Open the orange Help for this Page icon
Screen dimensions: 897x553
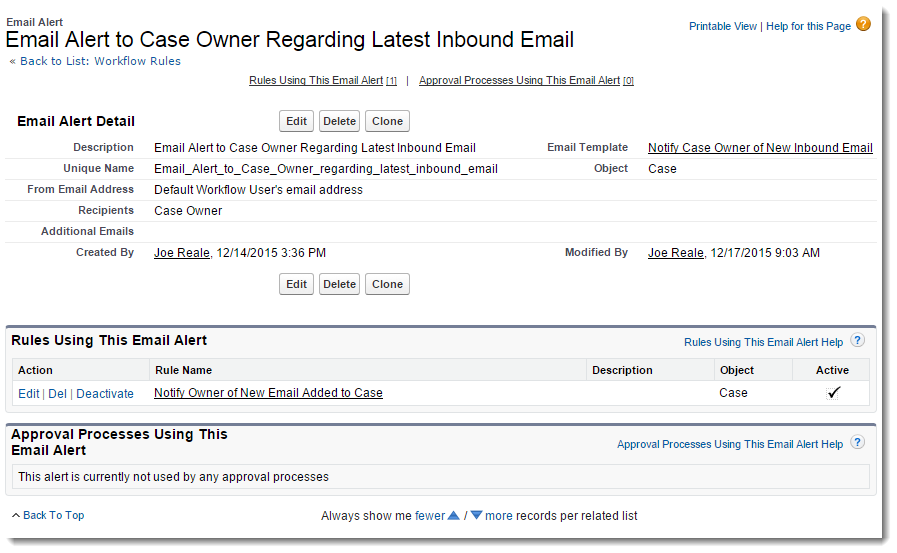863,25
